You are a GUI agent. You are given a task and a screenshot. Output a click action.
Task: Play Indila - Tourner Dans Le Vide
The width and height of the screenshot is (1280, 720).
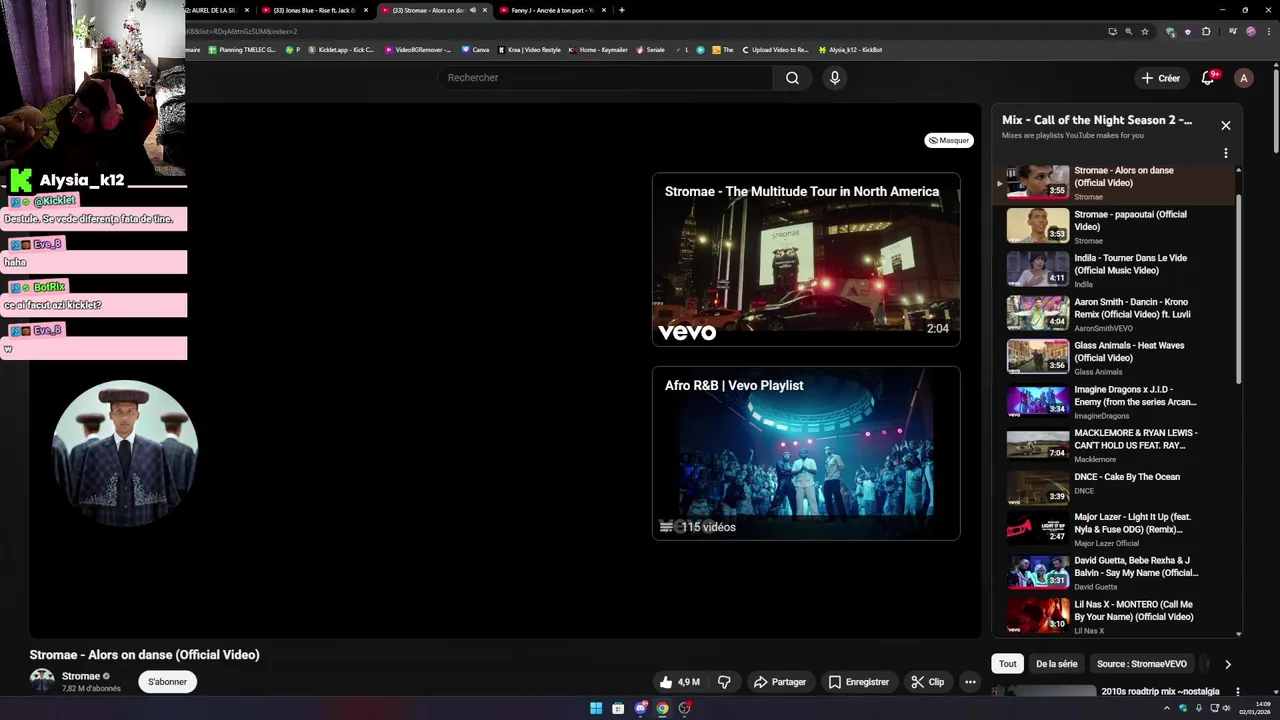tap(1115, 270)
